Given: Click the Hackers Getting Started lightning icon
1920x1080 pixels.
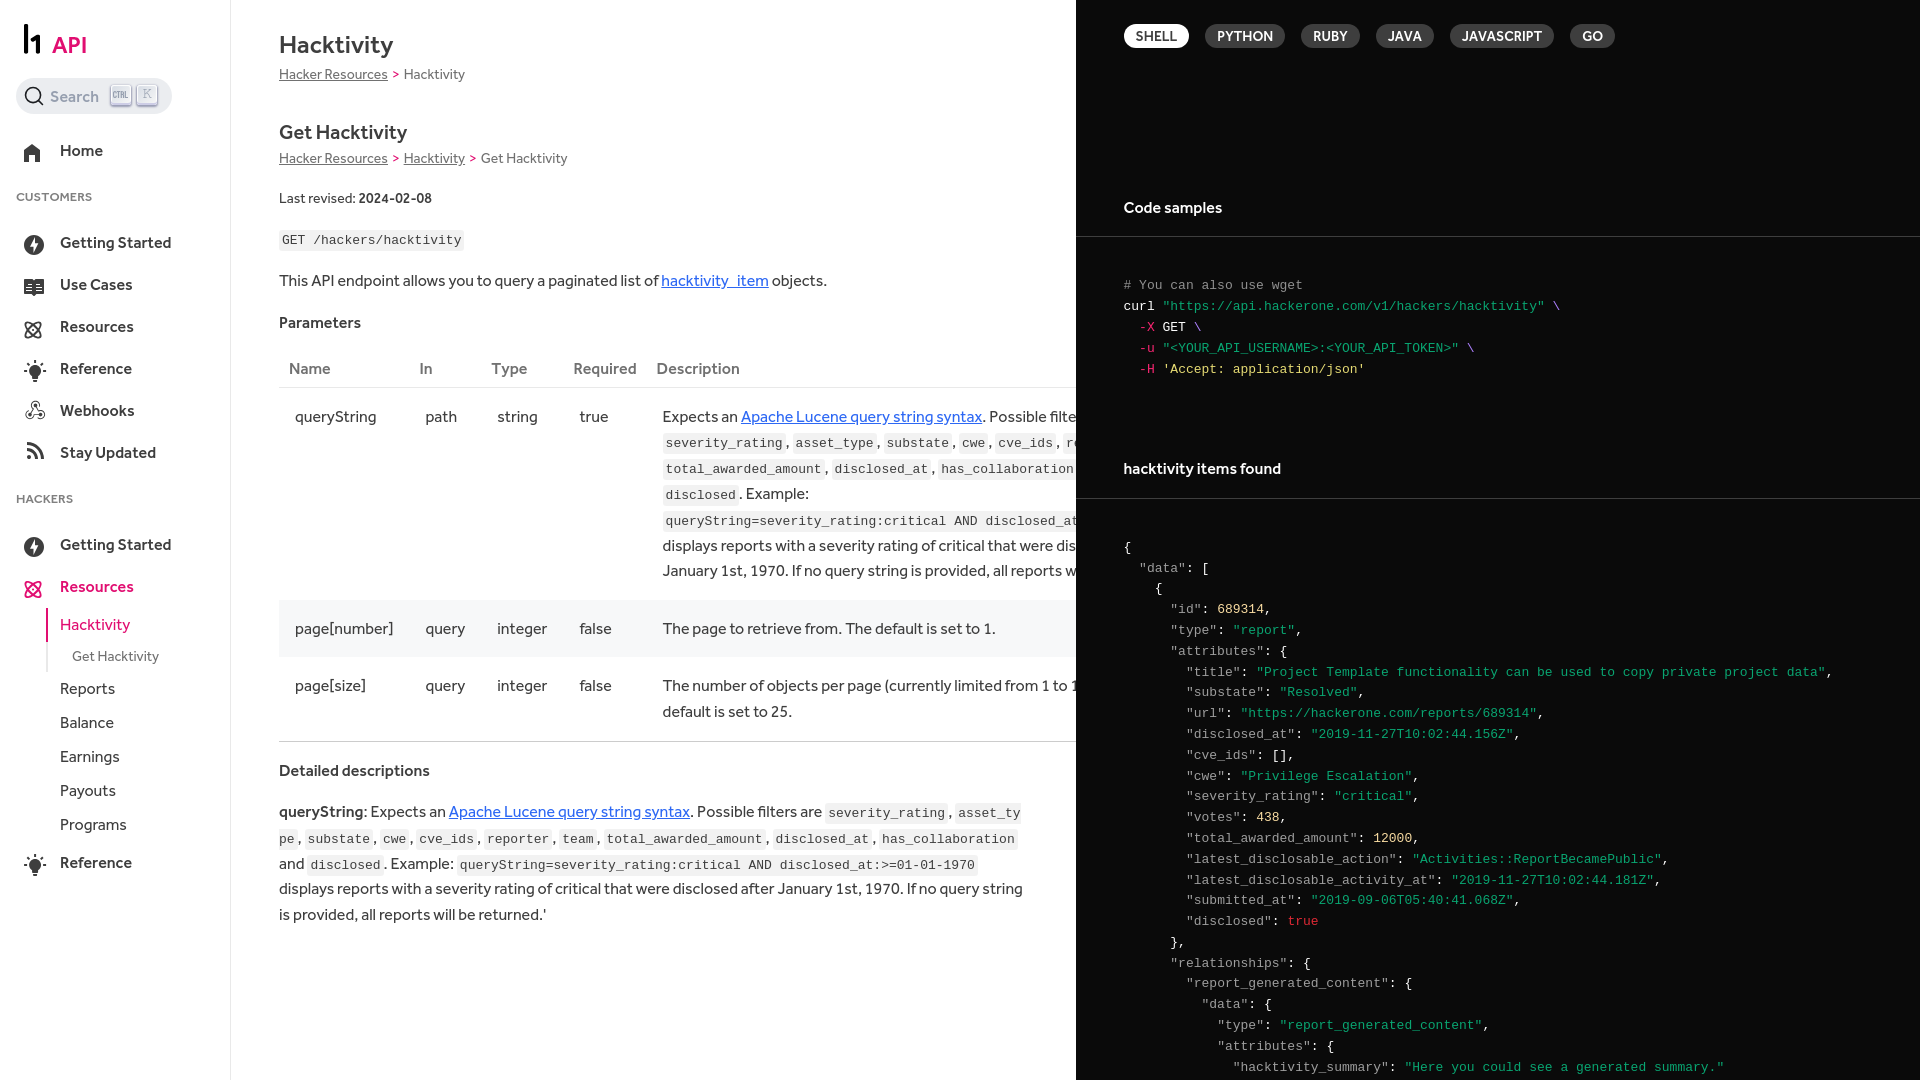Looking at the screenshot, I should pyautogui.click(x=34, y=546).
